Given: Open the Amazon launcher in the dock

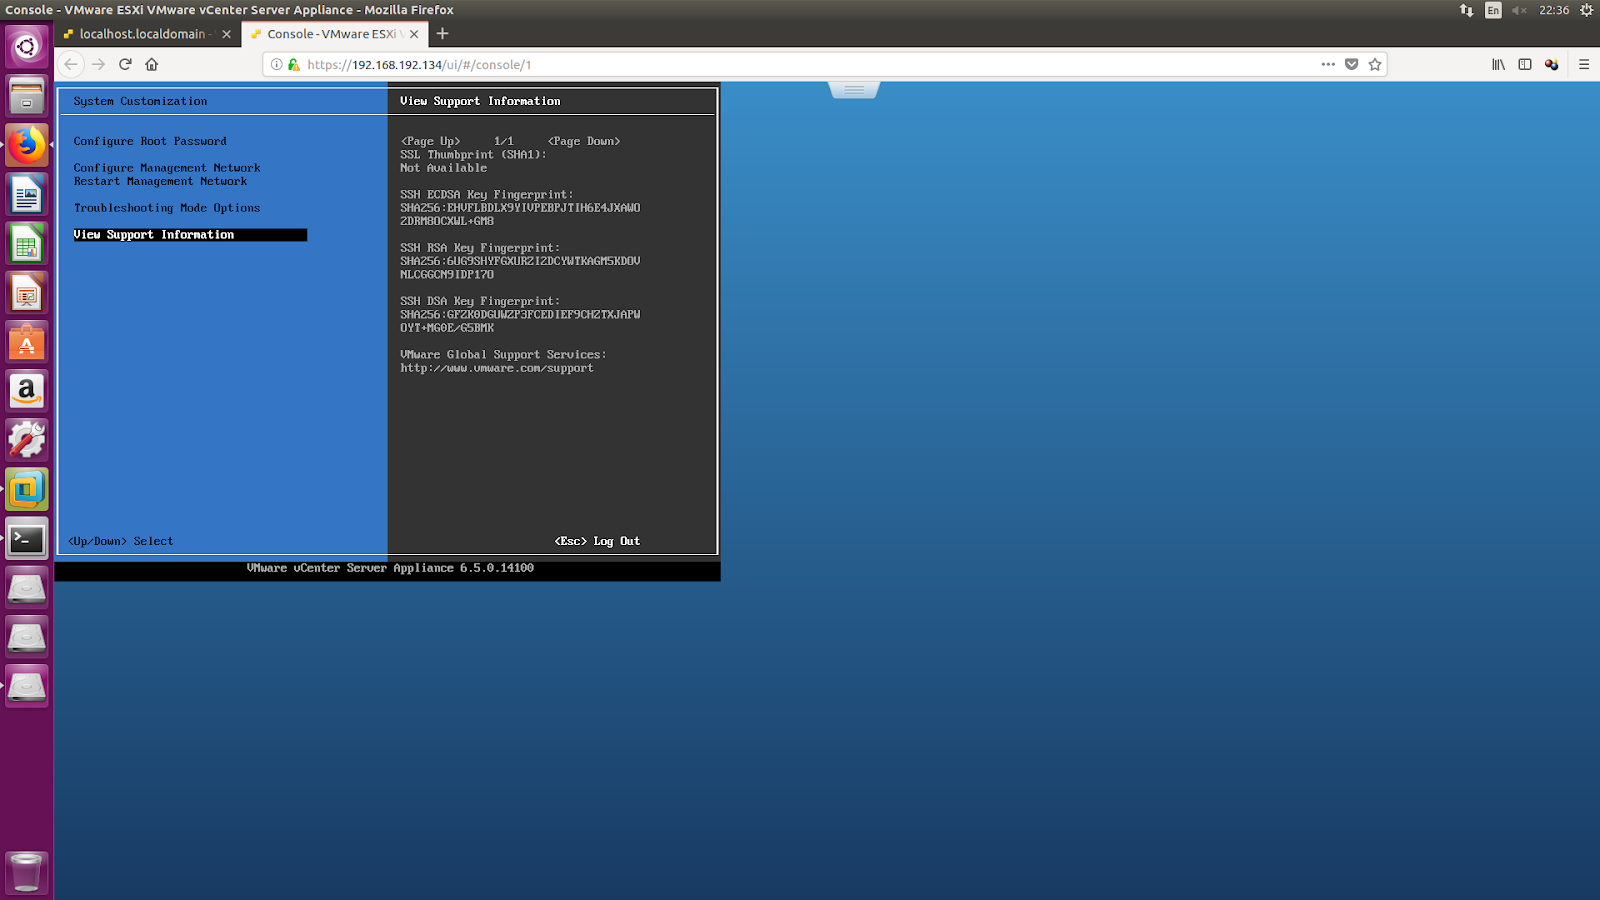Looking at the screenshot, I should tap(27, 390).
